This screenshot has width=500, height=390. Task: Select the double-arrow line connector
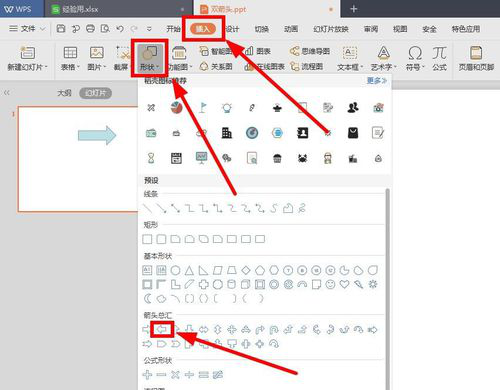(175, 209)
